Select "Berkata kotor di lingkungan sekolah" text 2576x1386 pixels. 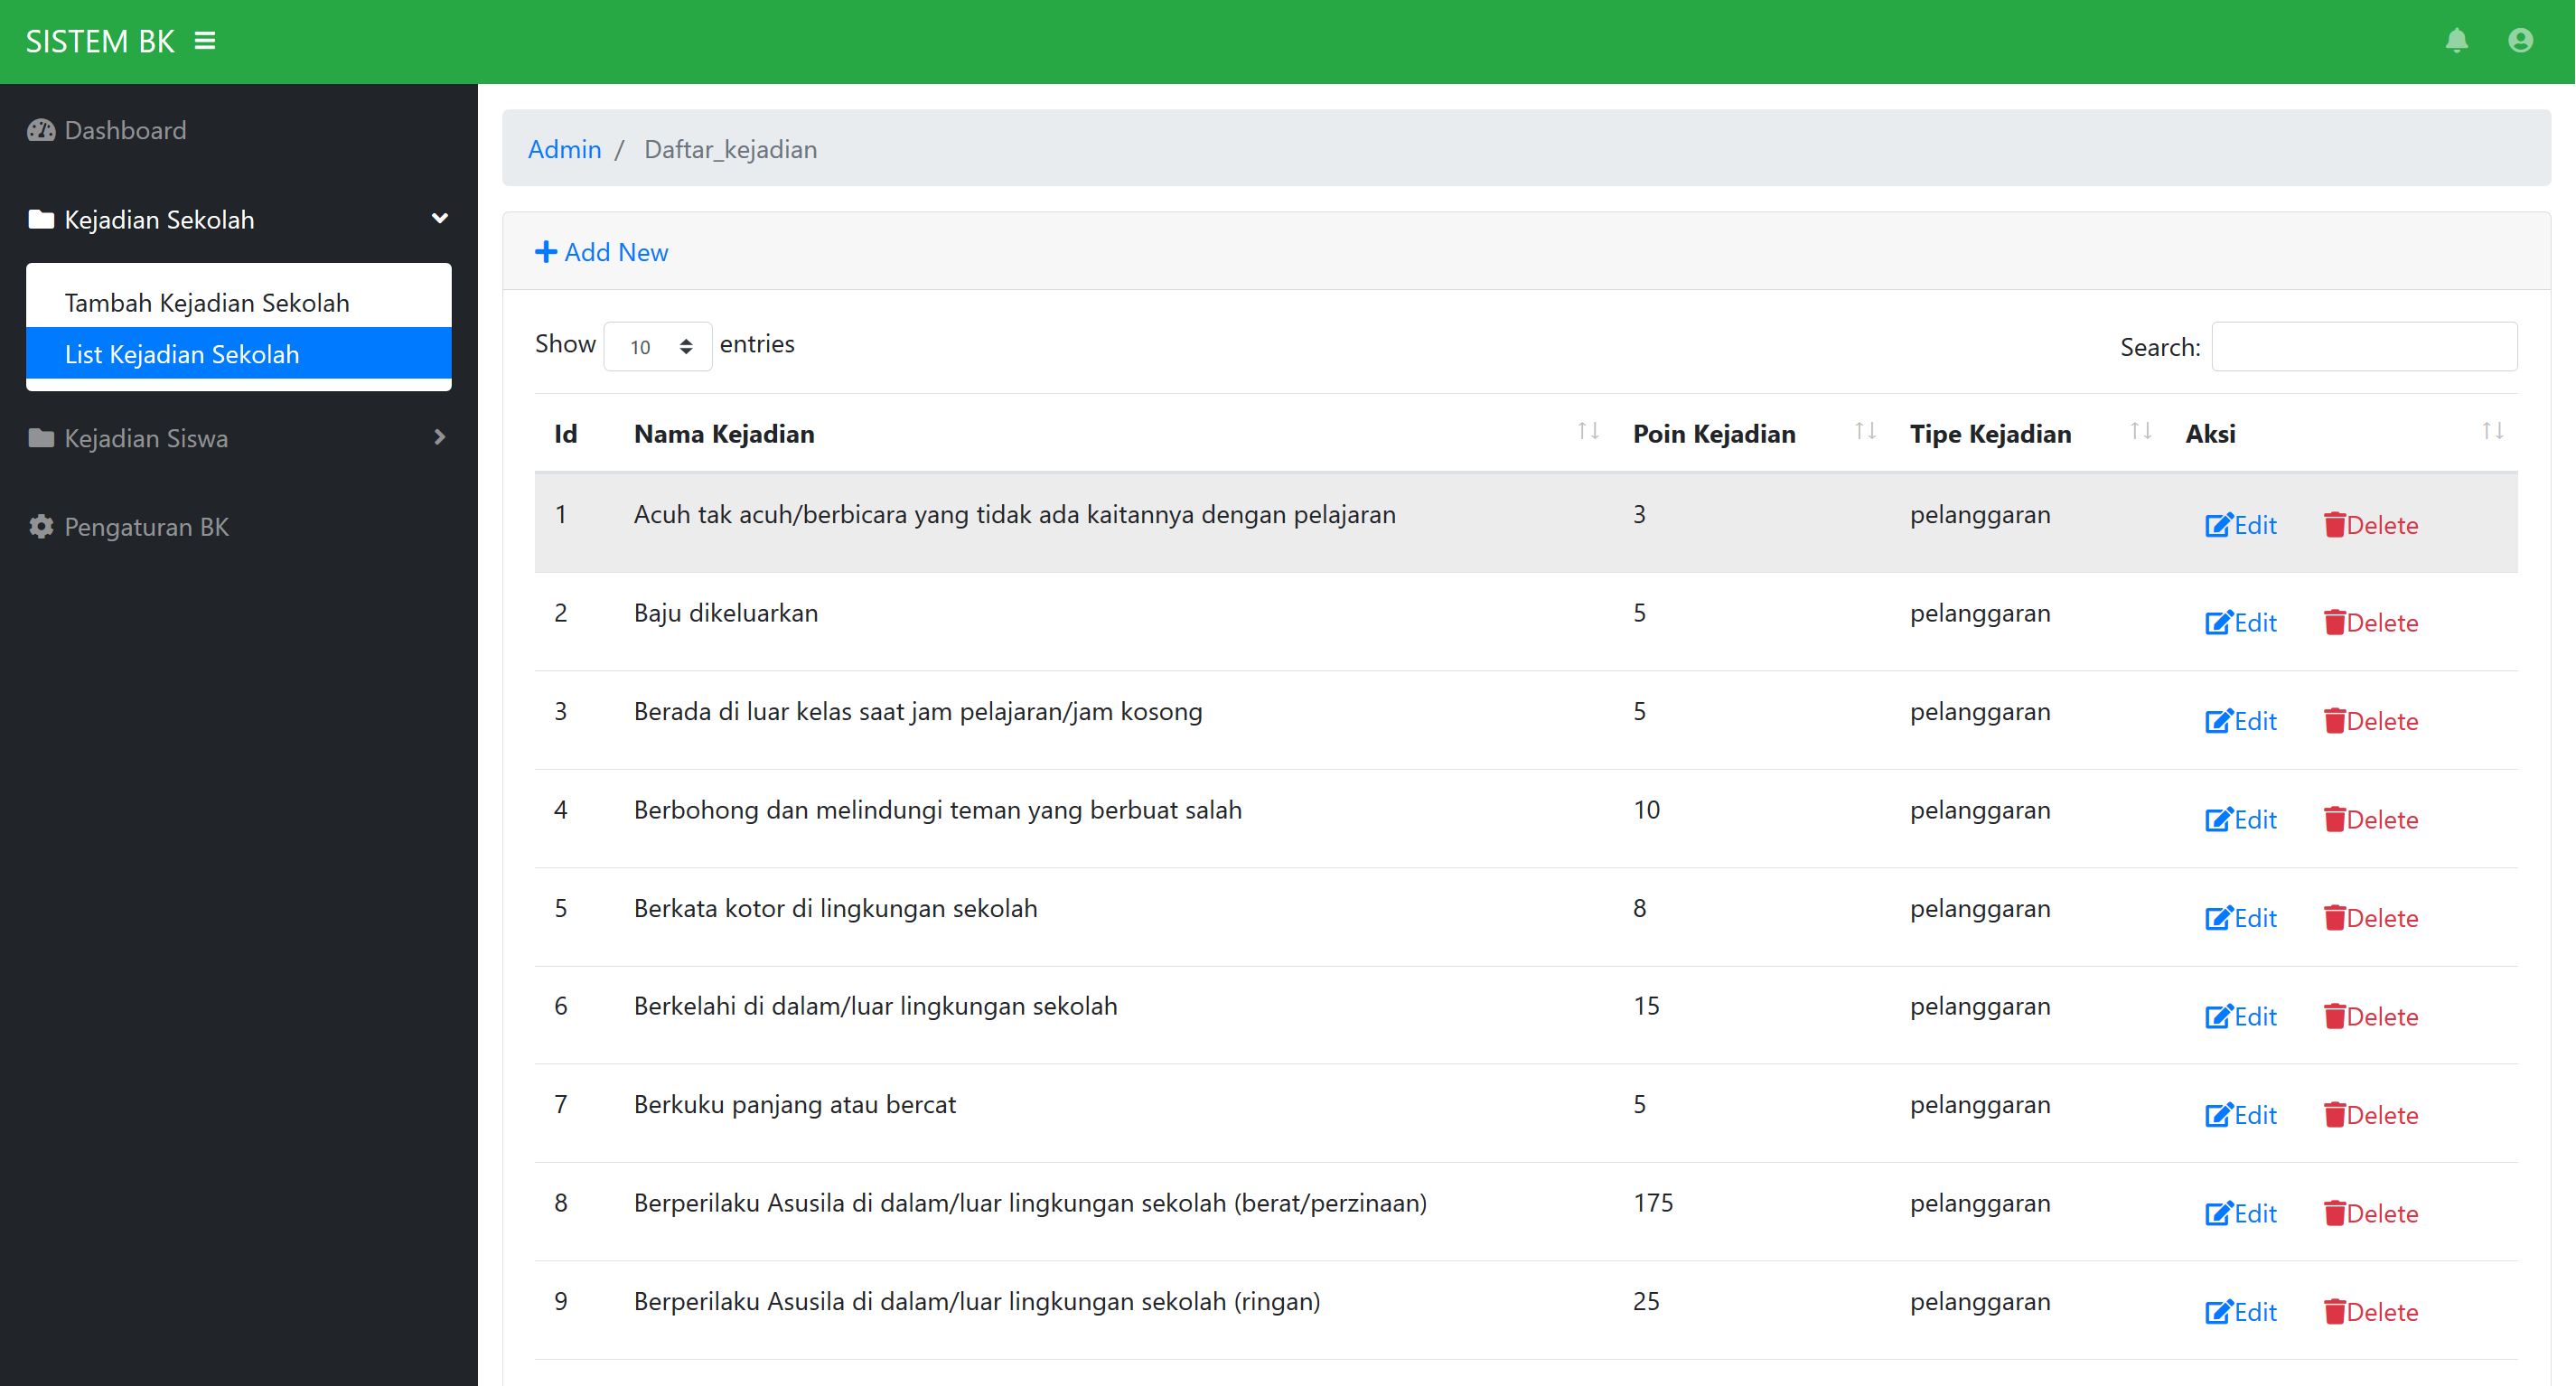[x=836, y=908]
